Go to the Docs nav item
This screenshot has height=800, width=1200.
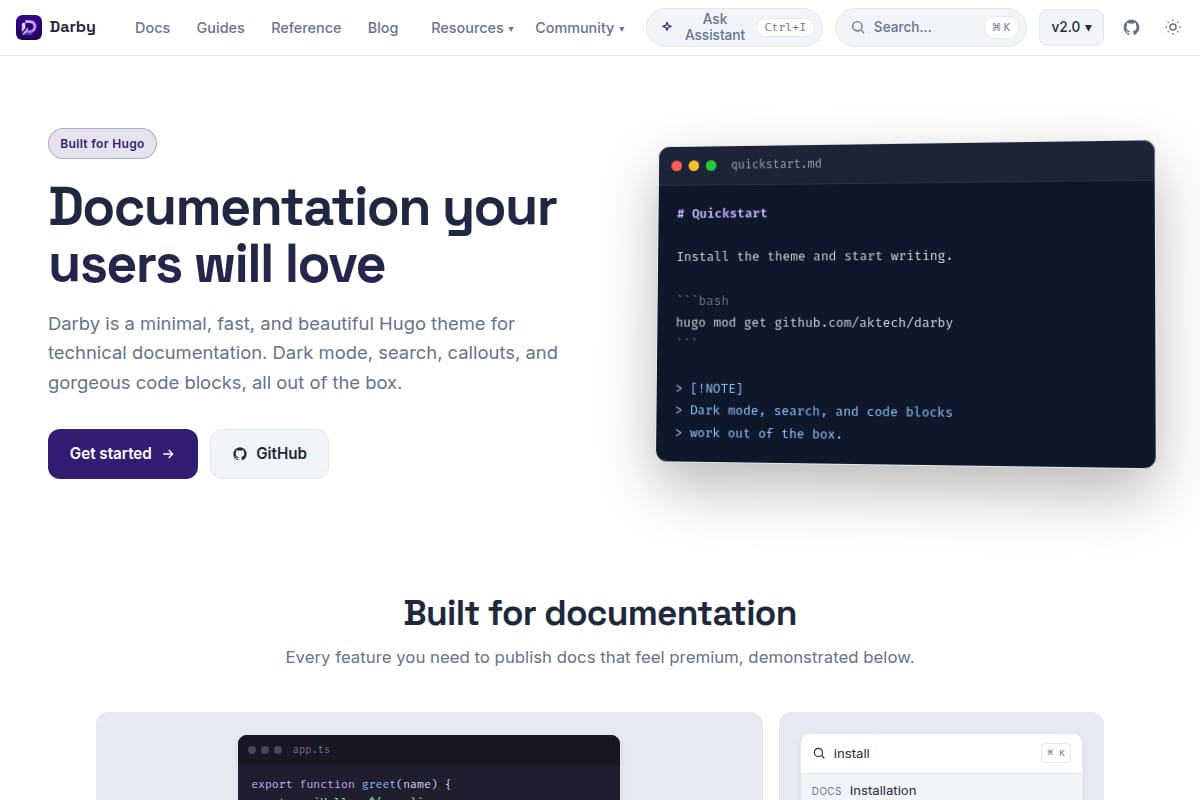[x=152, y=28]
